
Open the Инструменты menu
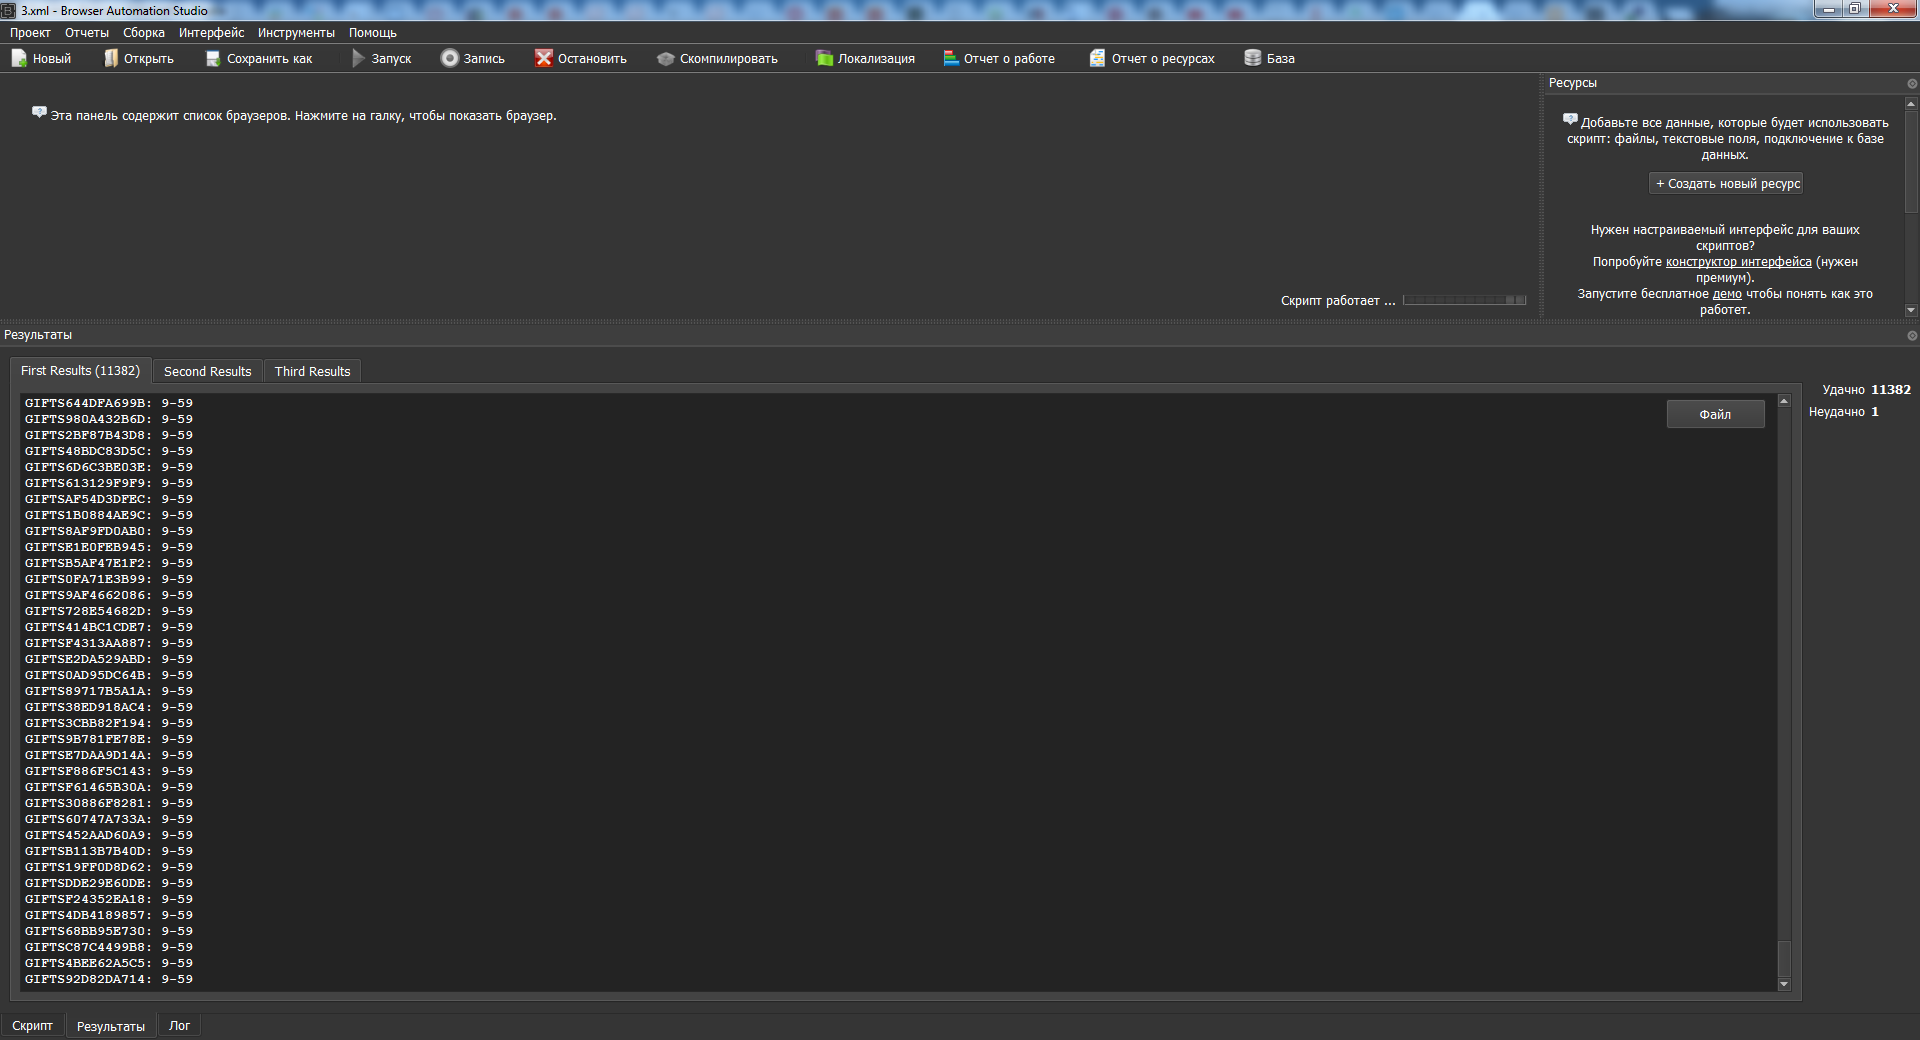296,33
